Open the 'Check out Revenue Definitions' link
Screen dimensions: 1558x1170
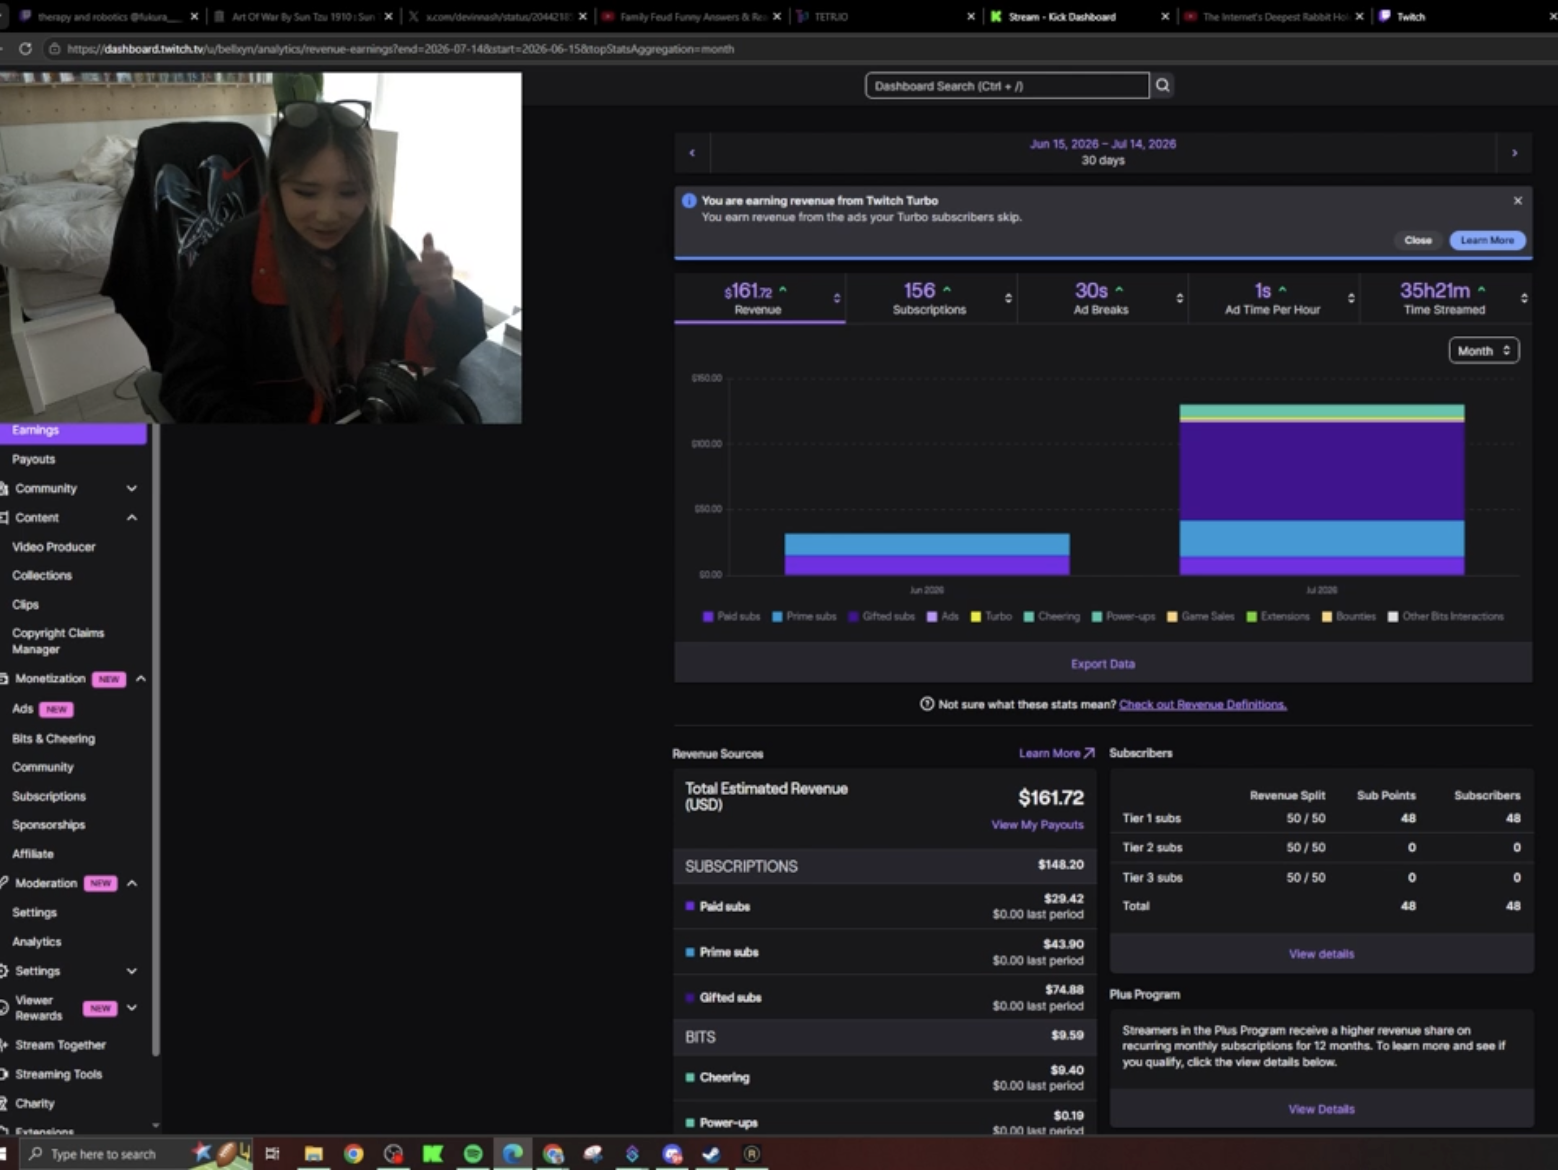(x=1203, y=705)
